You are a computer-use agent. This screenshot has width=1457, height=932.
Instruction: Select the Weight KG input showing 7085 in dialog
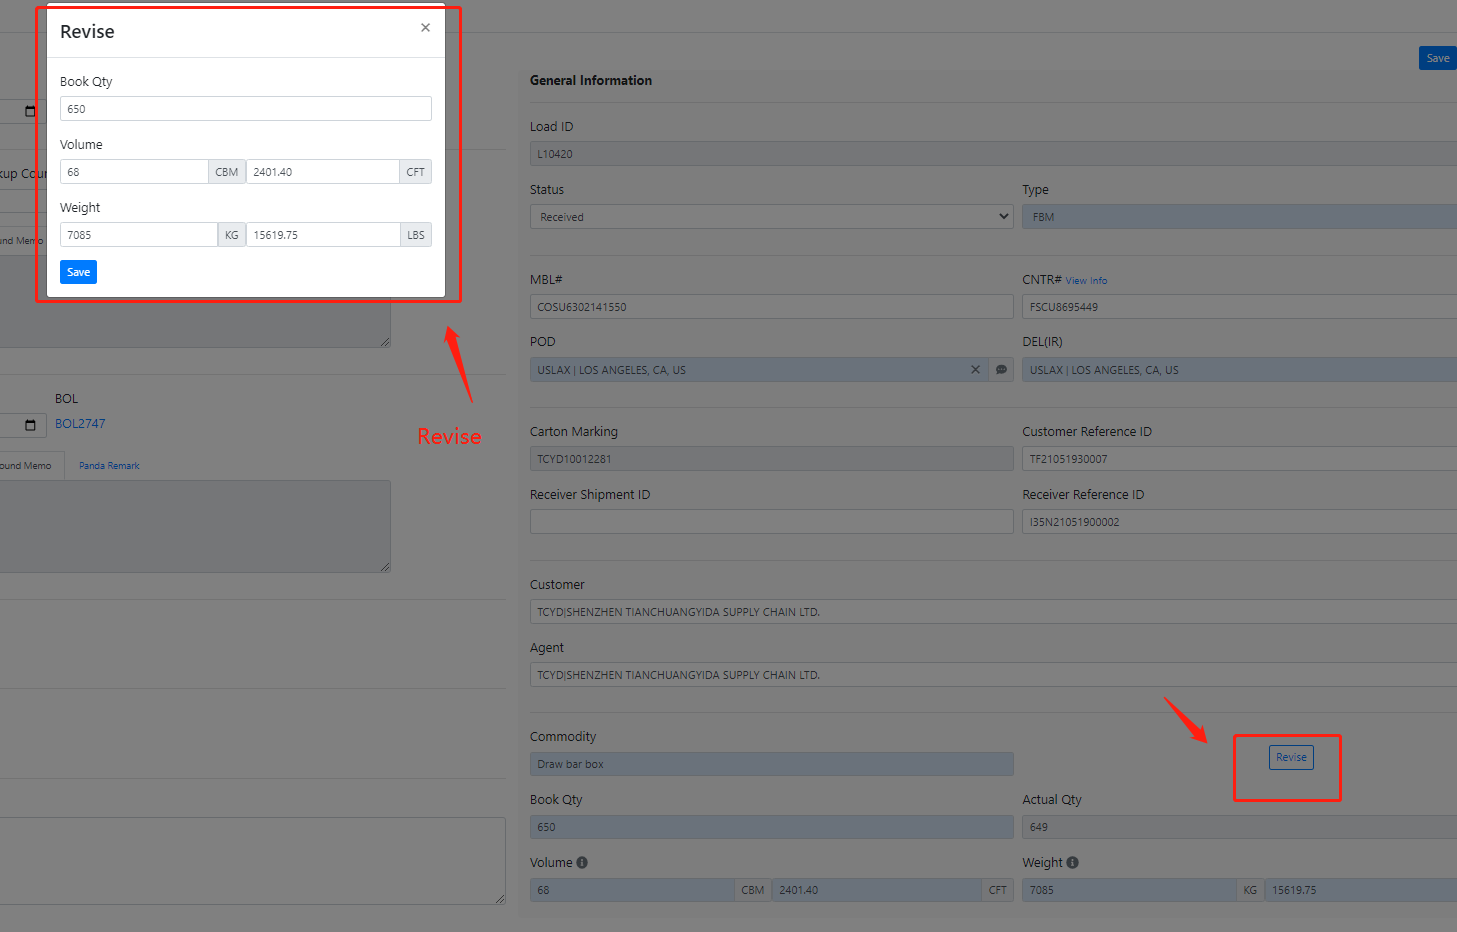[138, 235]
